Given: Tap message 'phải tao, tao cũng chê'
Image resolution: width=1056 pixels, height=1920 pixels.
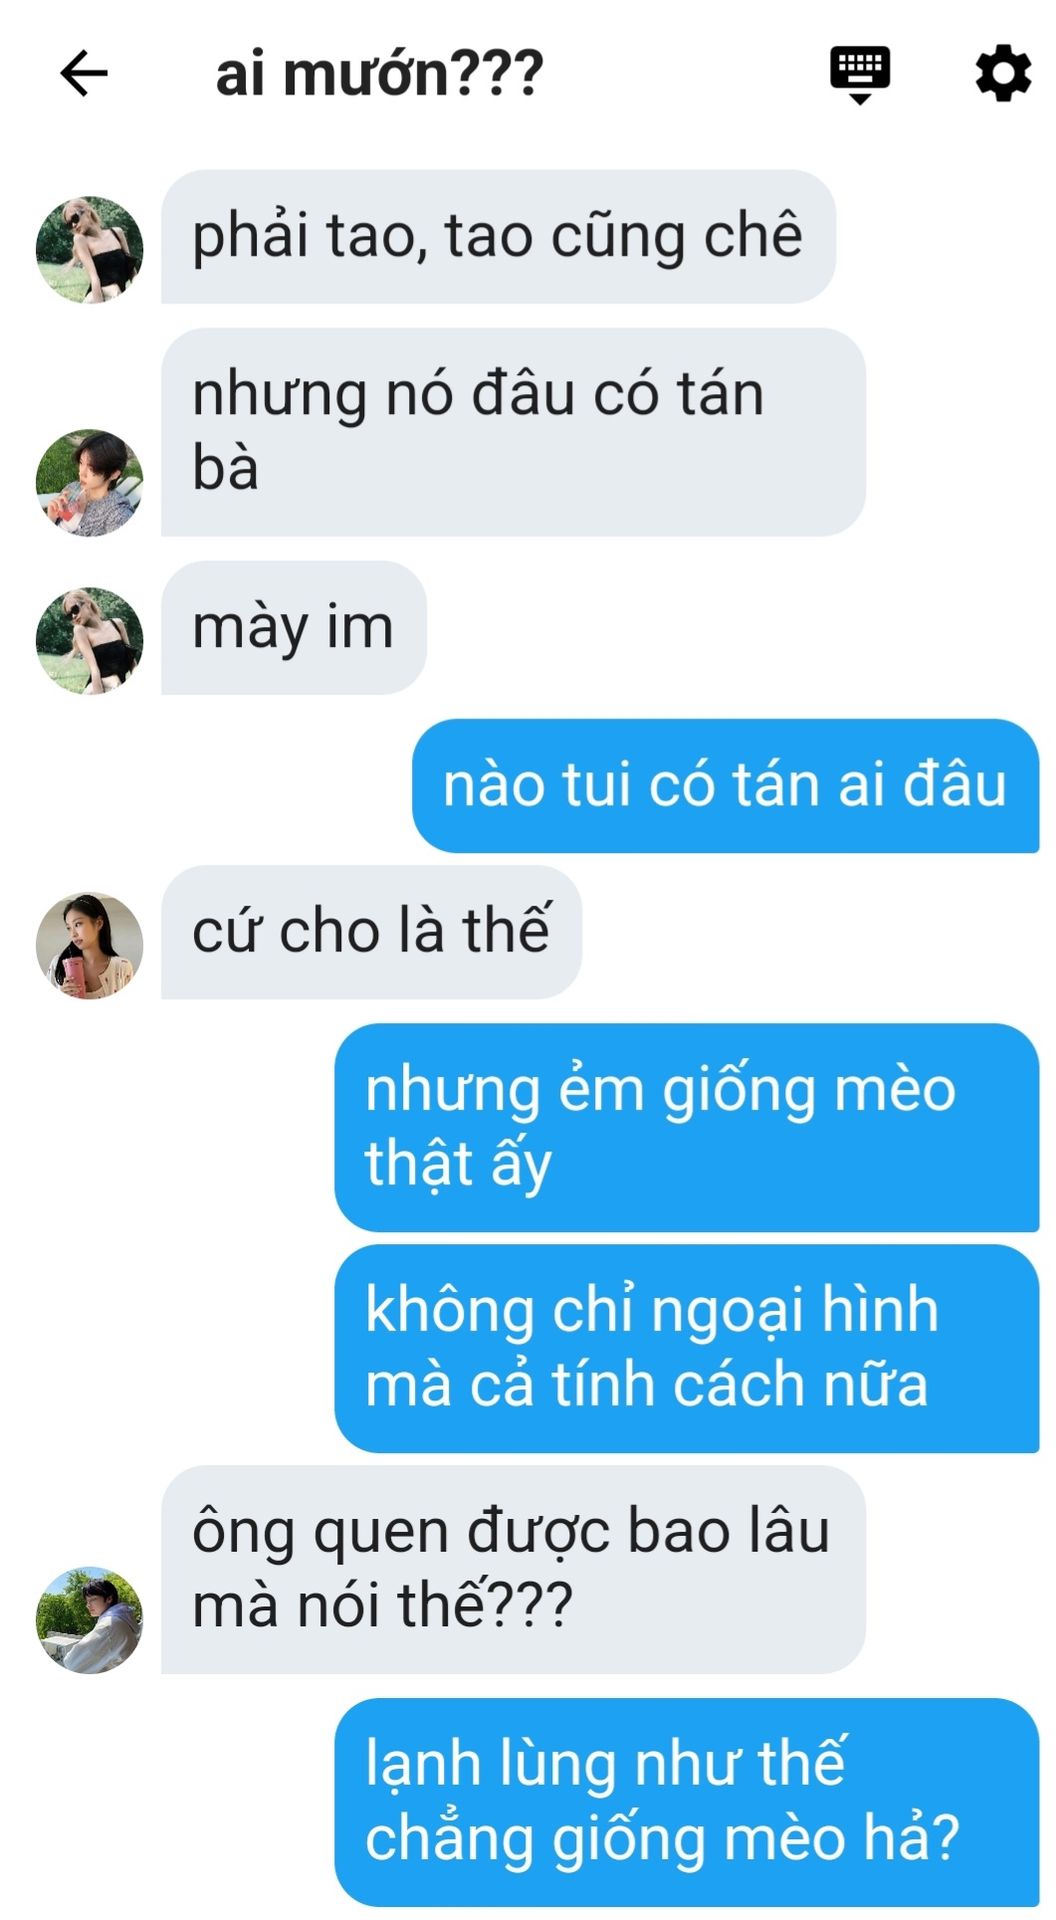Looking at the screenshot, I should [498, 237].
